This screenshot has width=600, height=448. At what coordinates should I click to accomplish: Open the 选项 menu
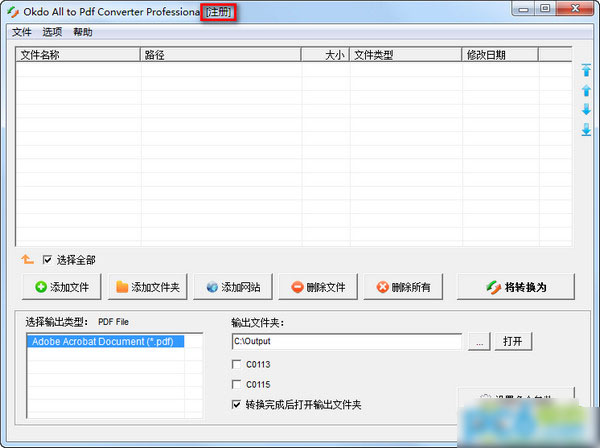click(x=52, y=32)
